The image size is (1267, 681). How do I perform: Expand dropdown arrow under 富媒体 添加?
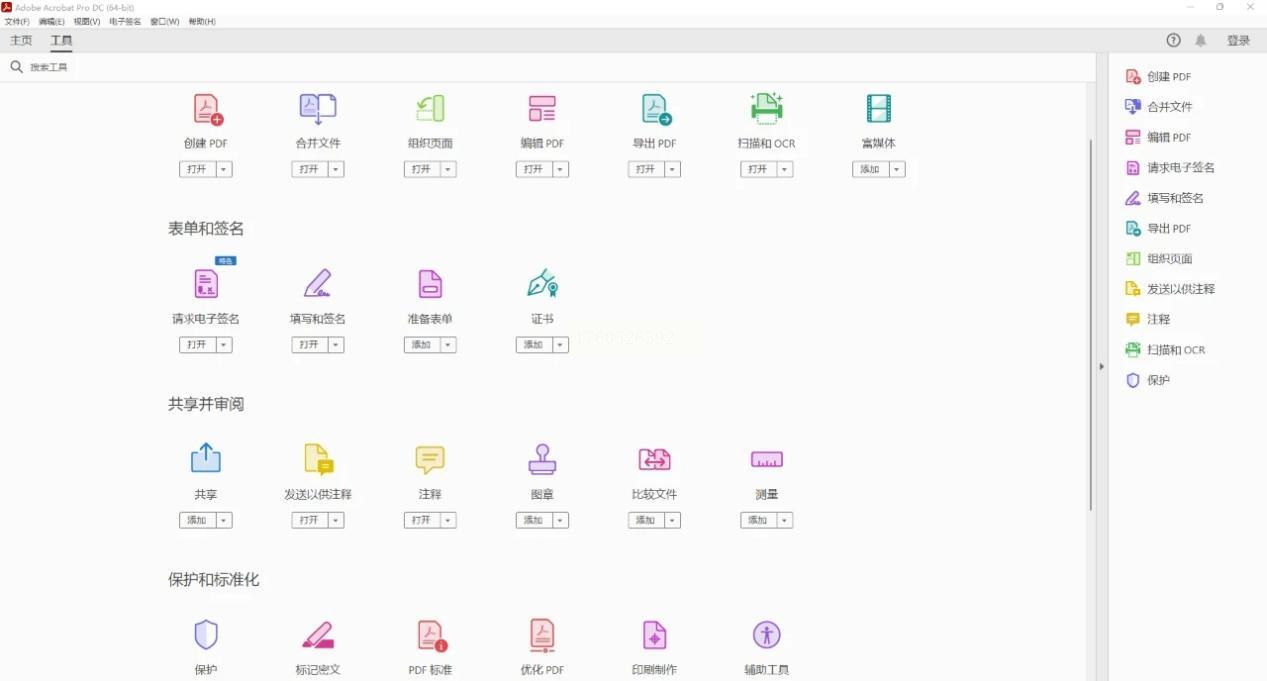(x=897, y=169)
